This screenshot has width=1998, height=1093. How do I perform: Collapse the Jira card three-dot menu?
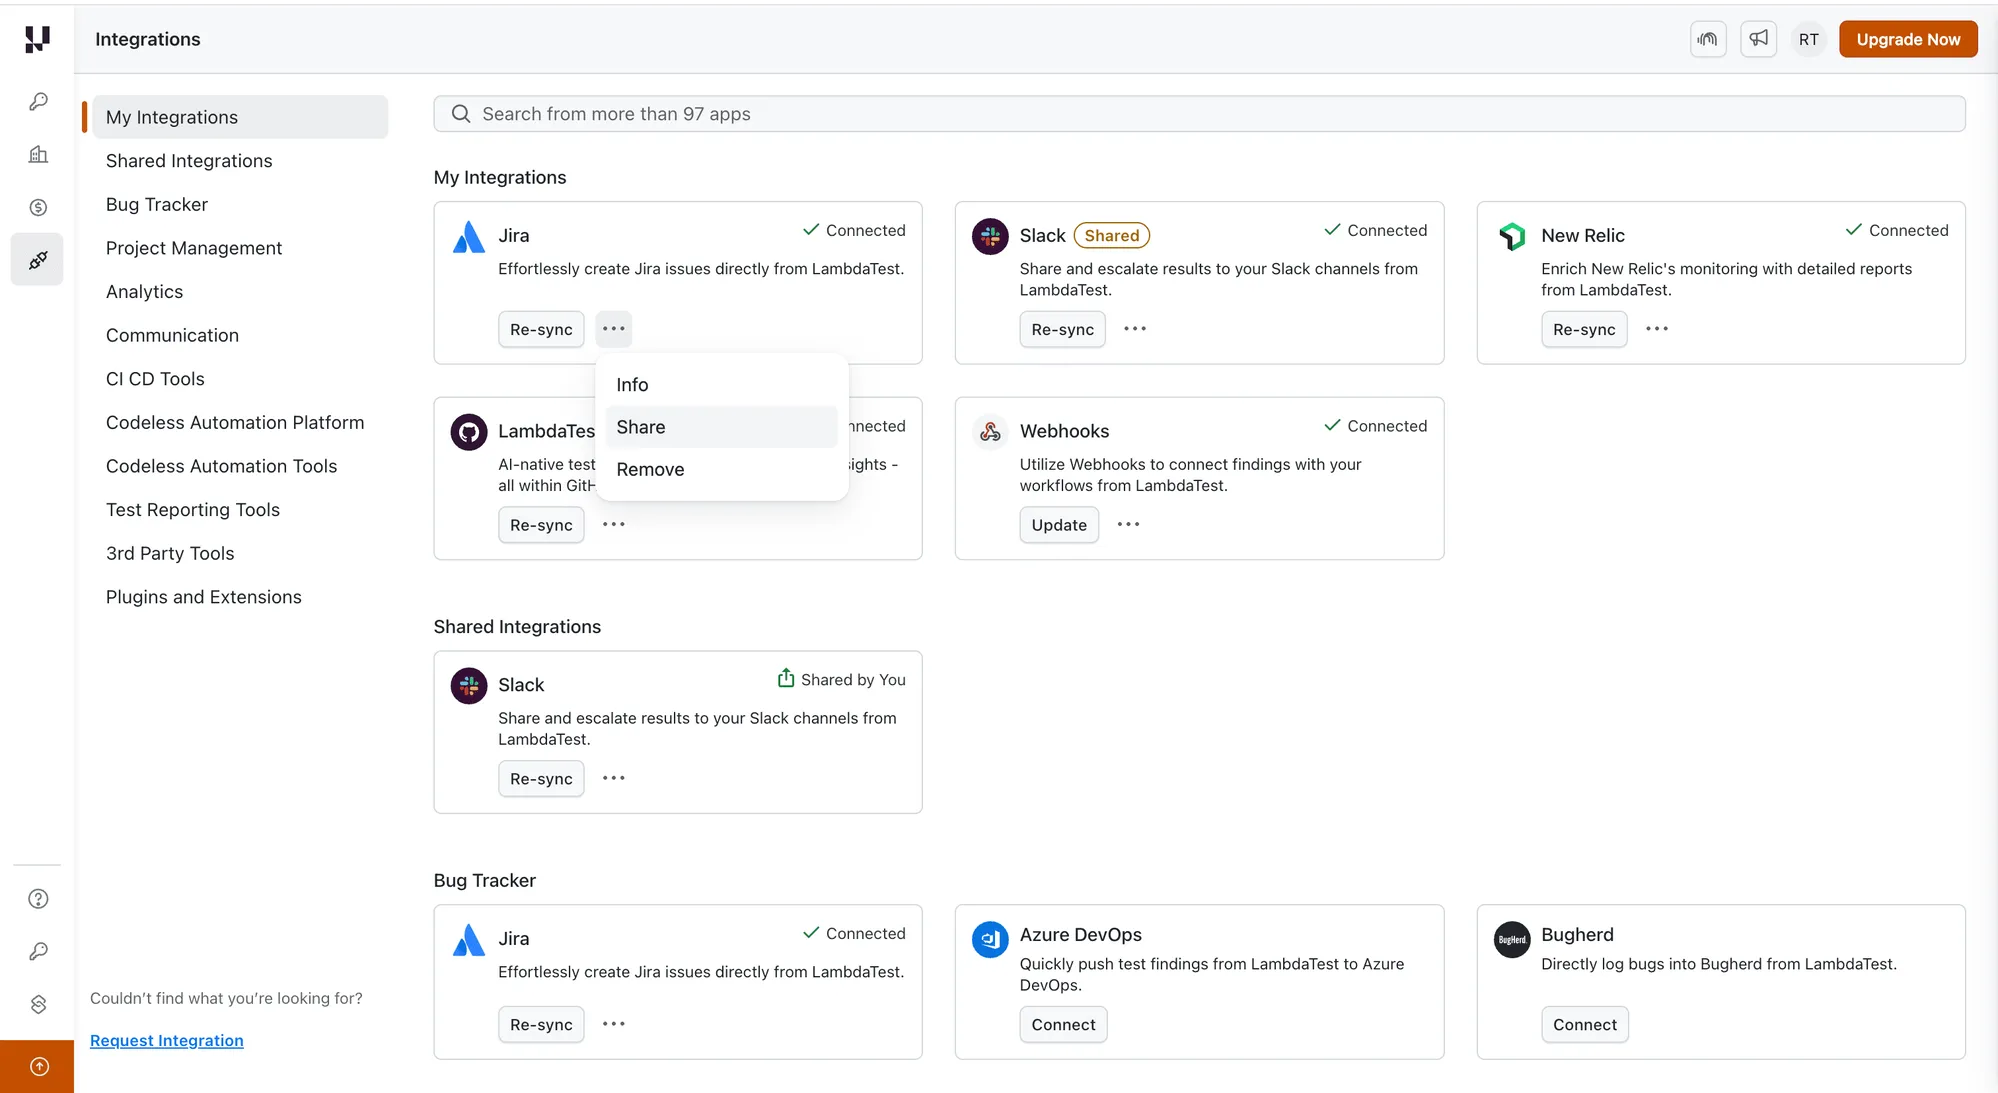coord(614,329)
